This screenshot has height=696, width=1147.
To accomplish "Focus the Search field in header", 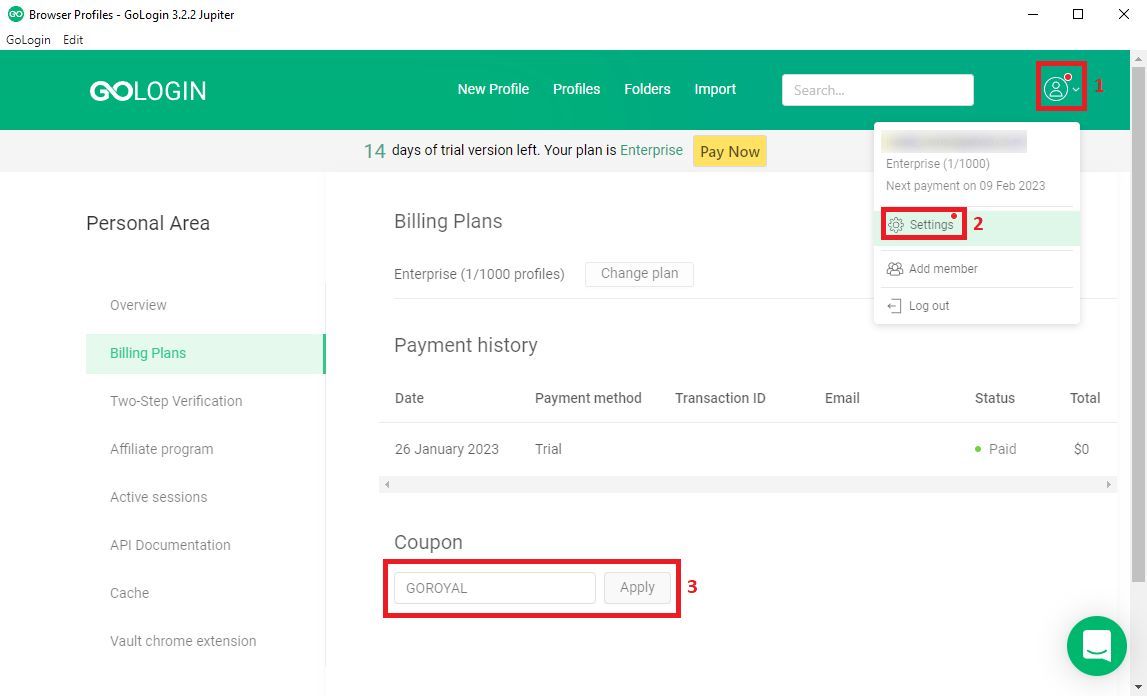I will (878, 90).
